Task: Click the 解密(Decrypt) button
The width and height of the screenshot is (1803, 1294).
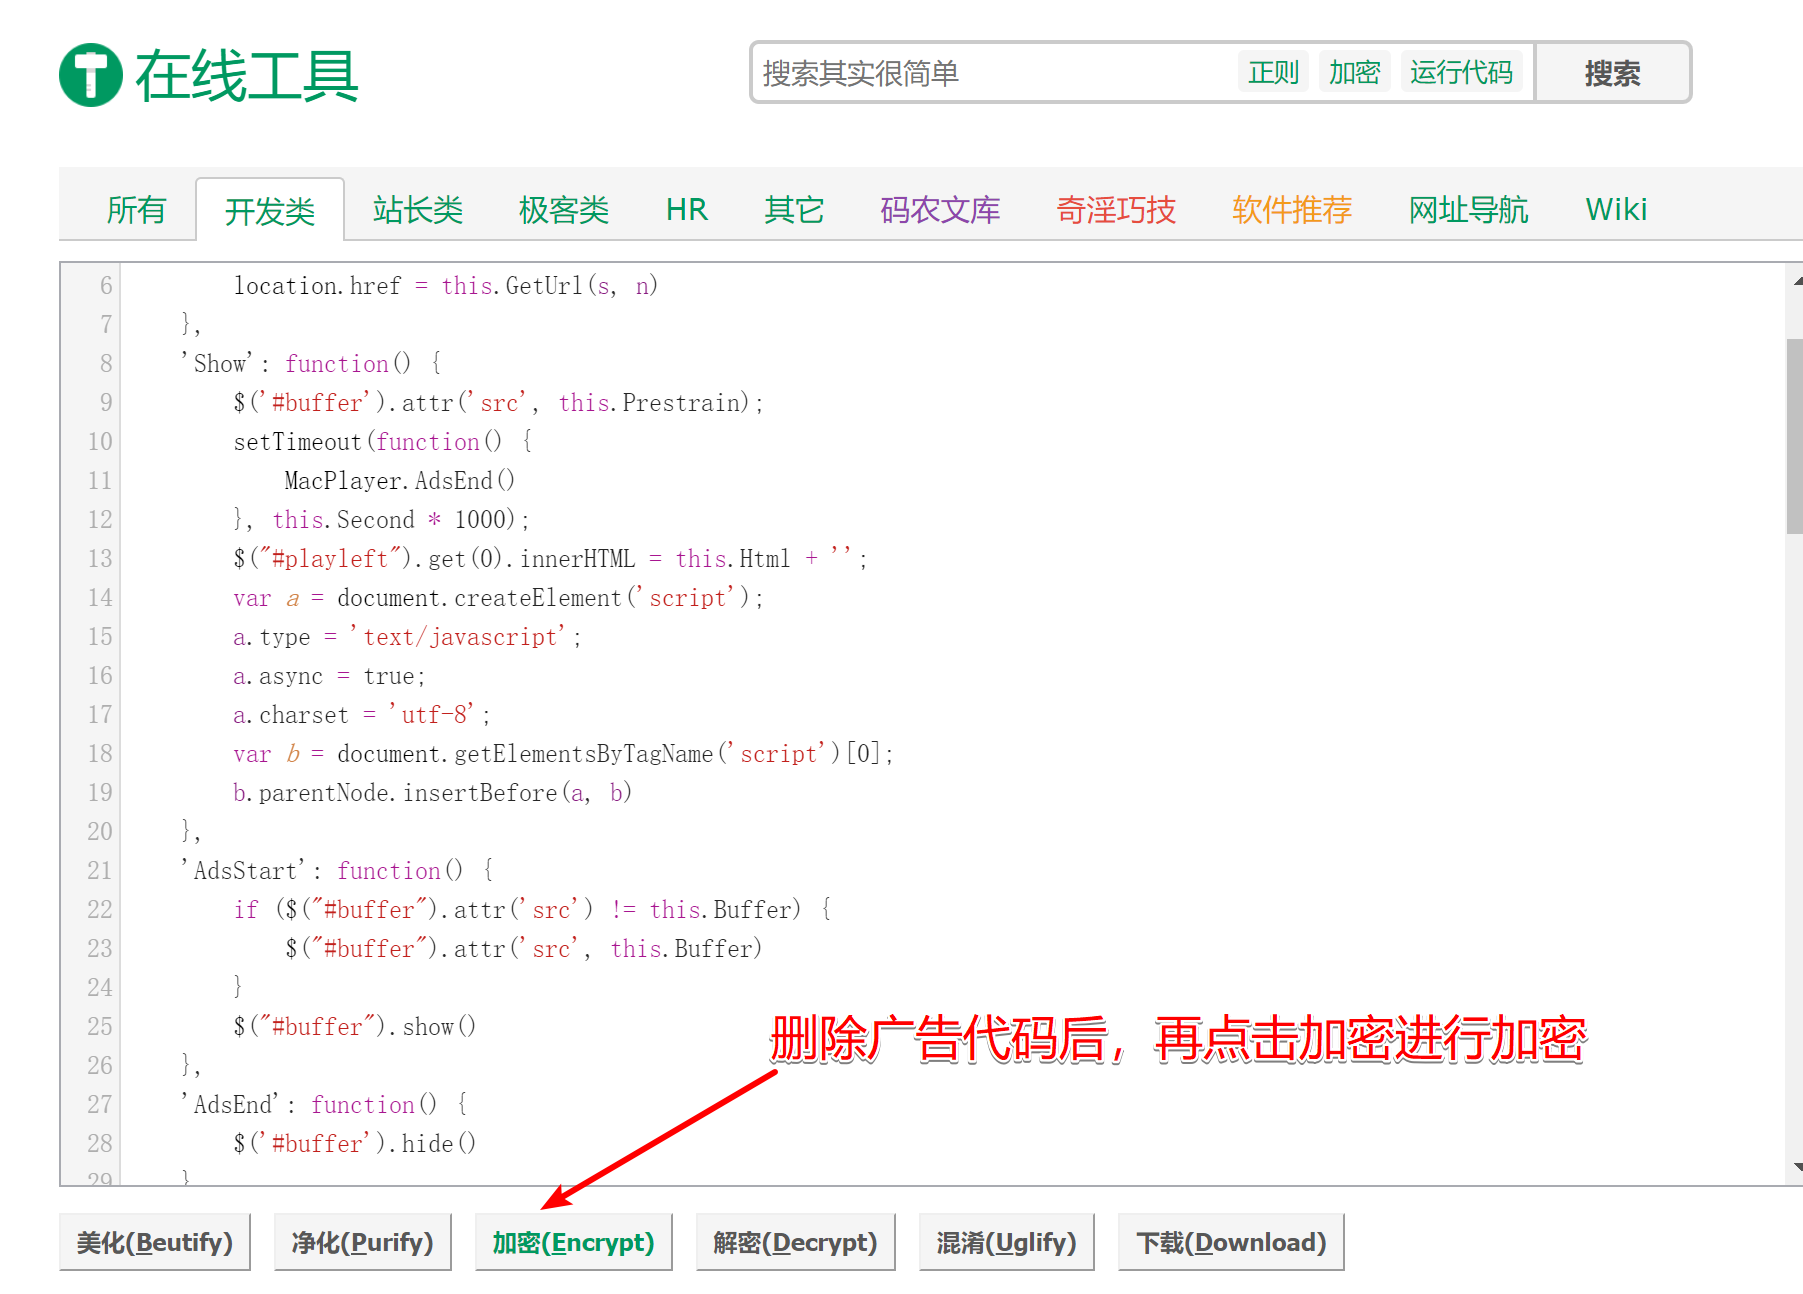Action: [795, 1241]
